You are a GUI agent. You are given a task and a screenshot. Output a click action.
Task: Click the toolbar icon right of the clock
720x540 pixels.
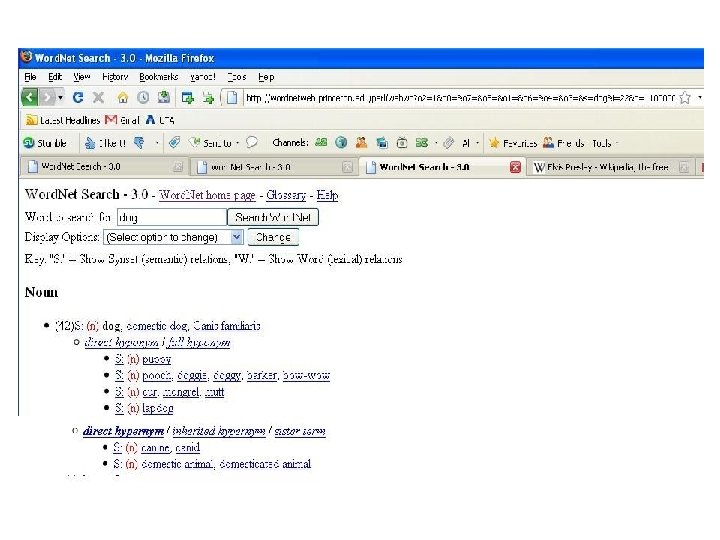pos(163,97)
